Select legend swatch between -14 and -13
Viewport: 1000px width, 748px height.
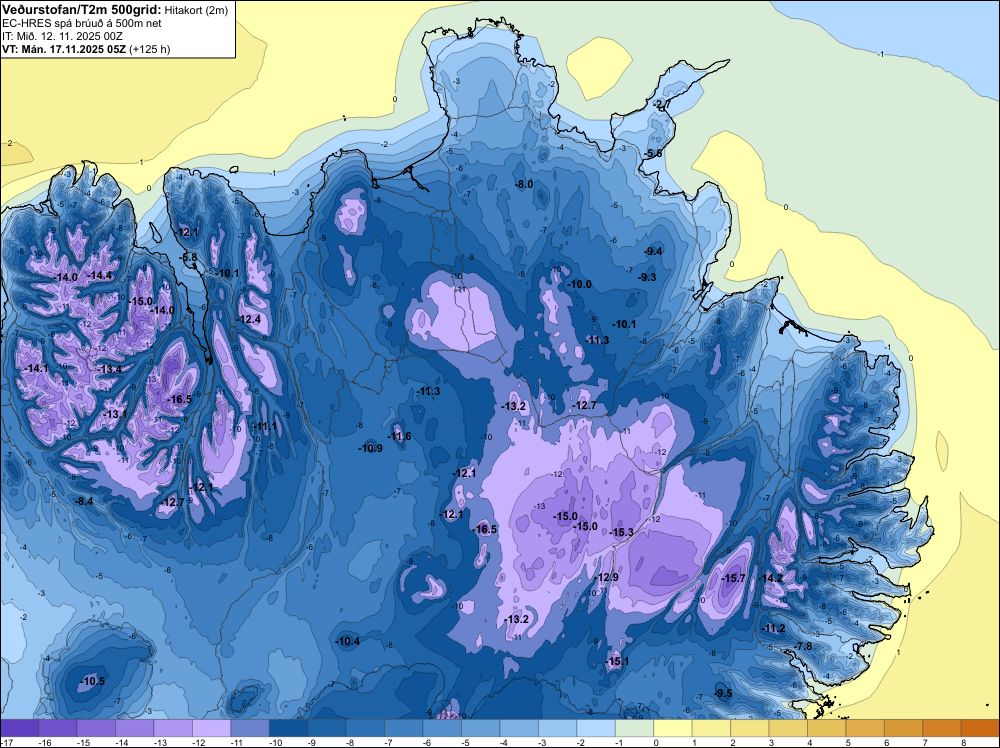(135, 728)
